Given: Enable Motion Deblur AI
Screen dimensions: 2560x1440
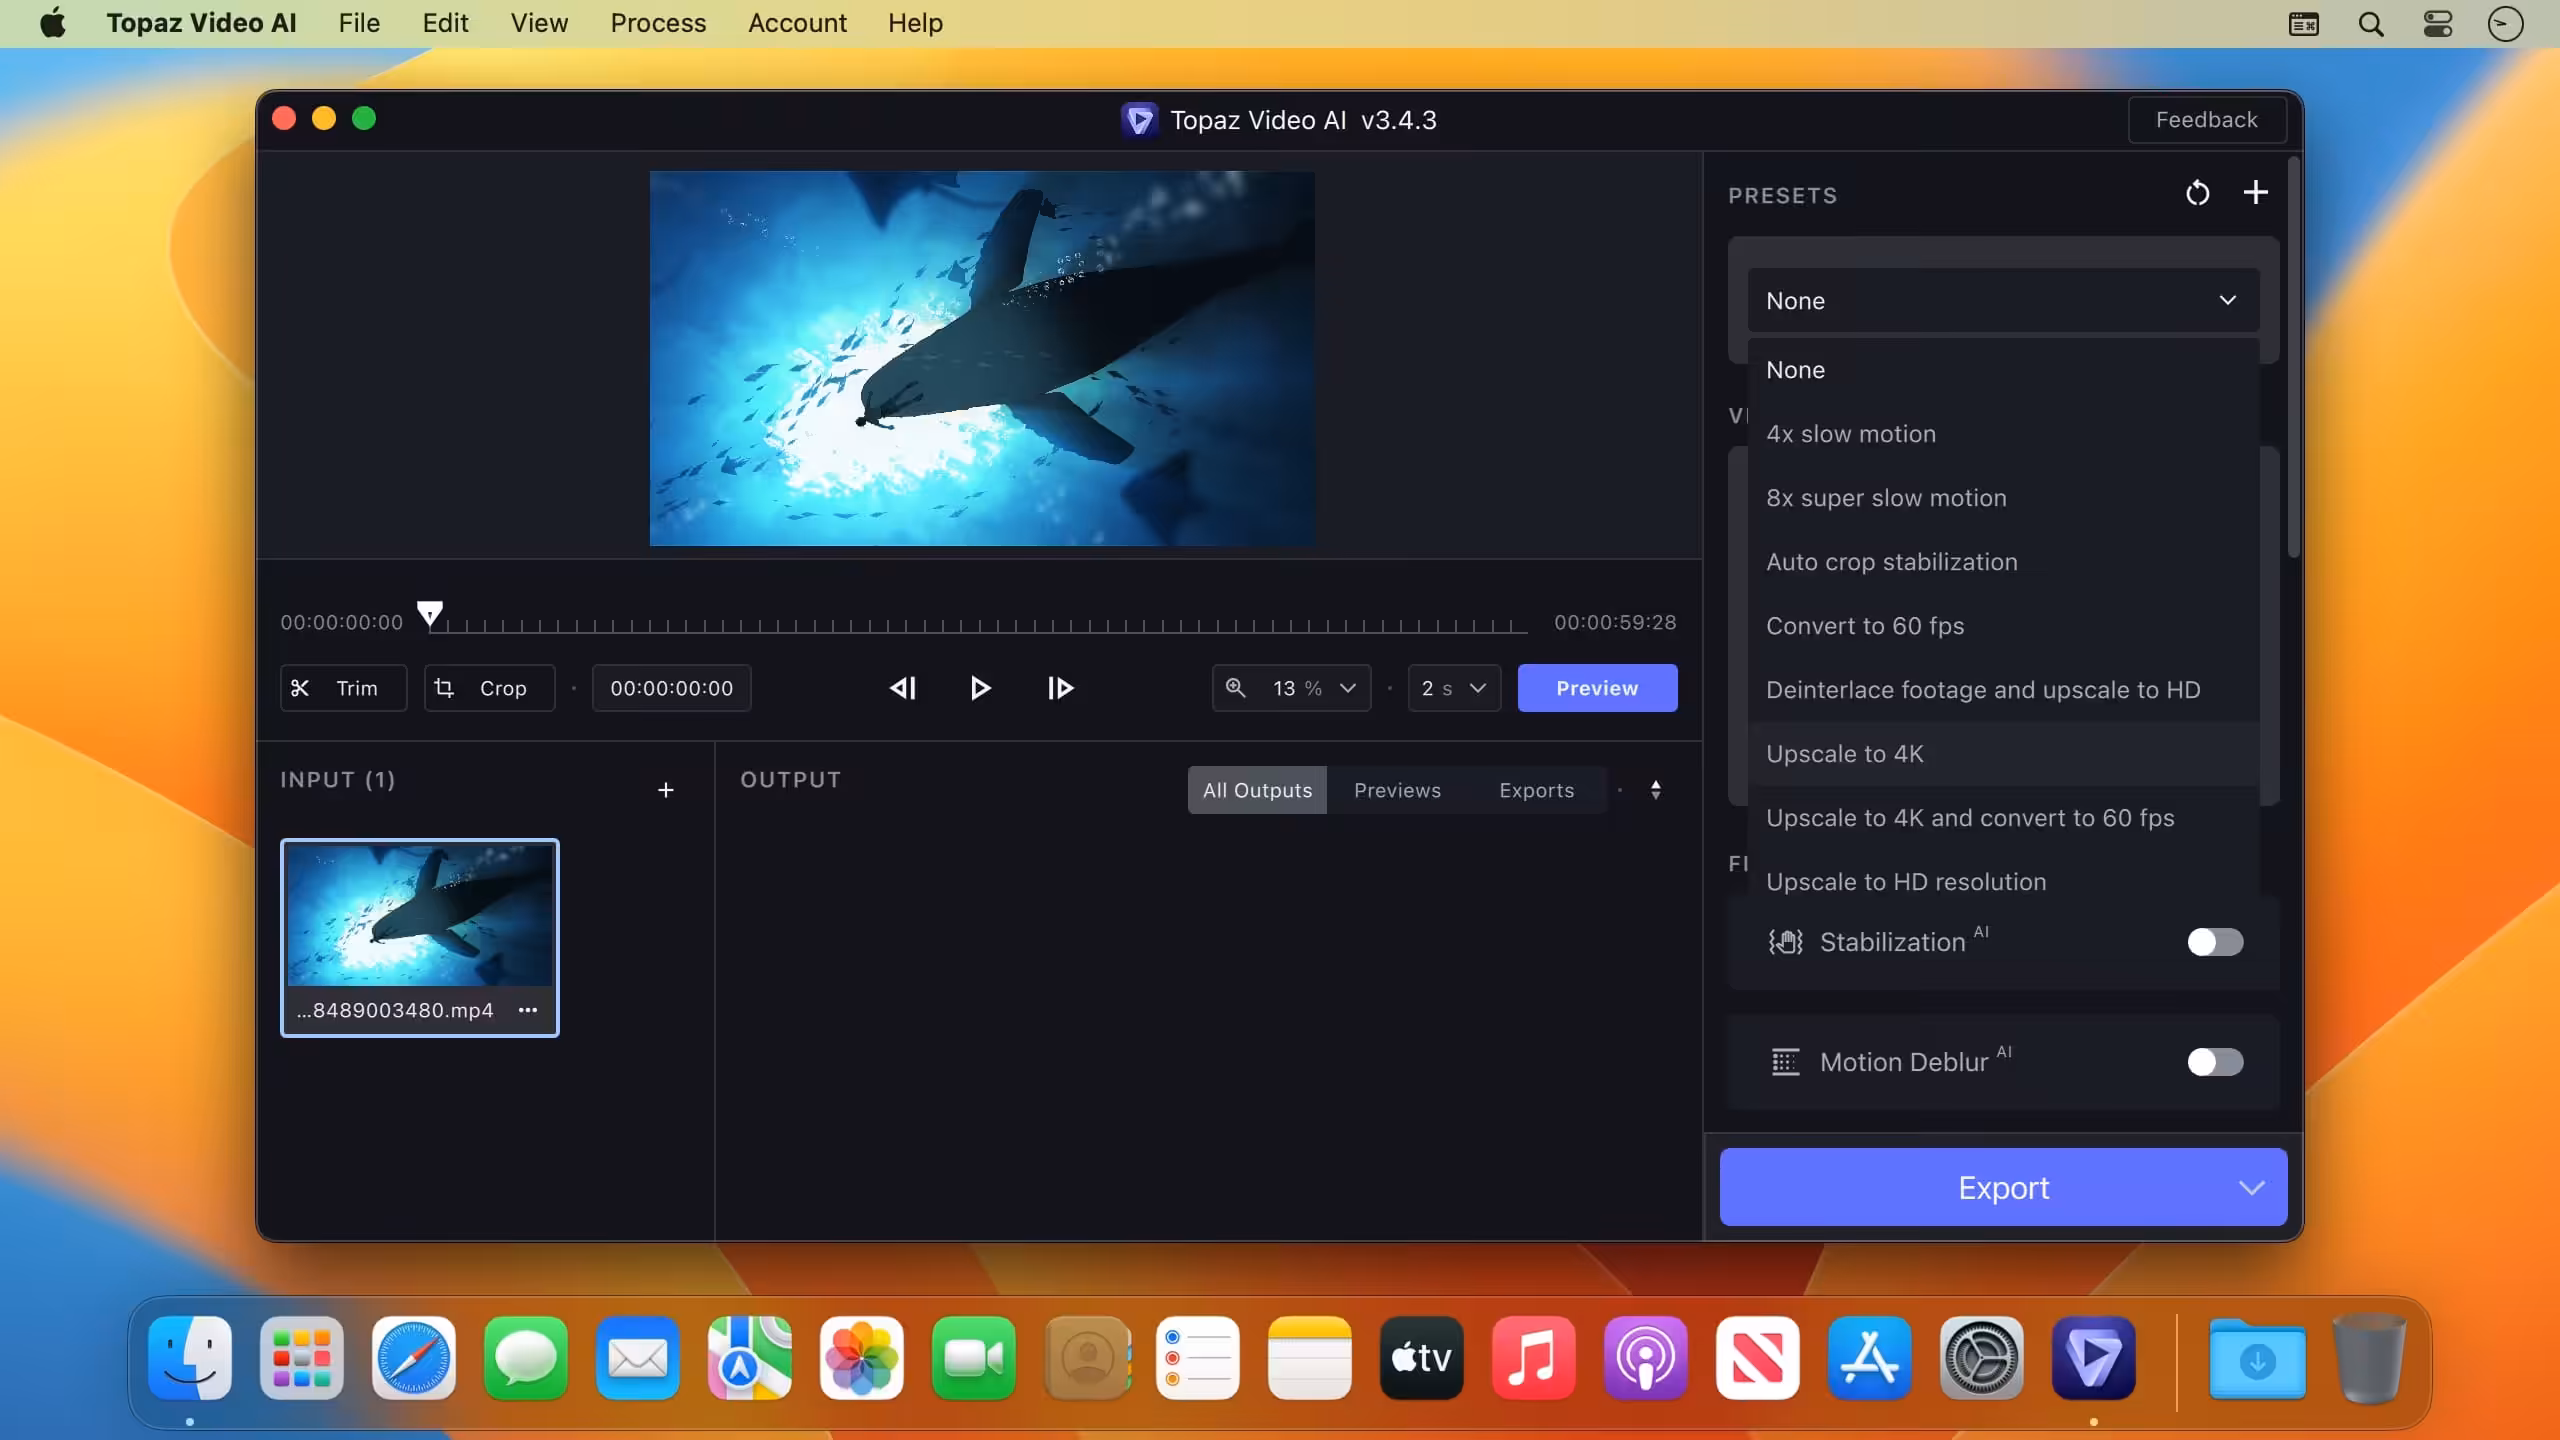Looking at the screenshot, I should (x=2215, y=1062).
